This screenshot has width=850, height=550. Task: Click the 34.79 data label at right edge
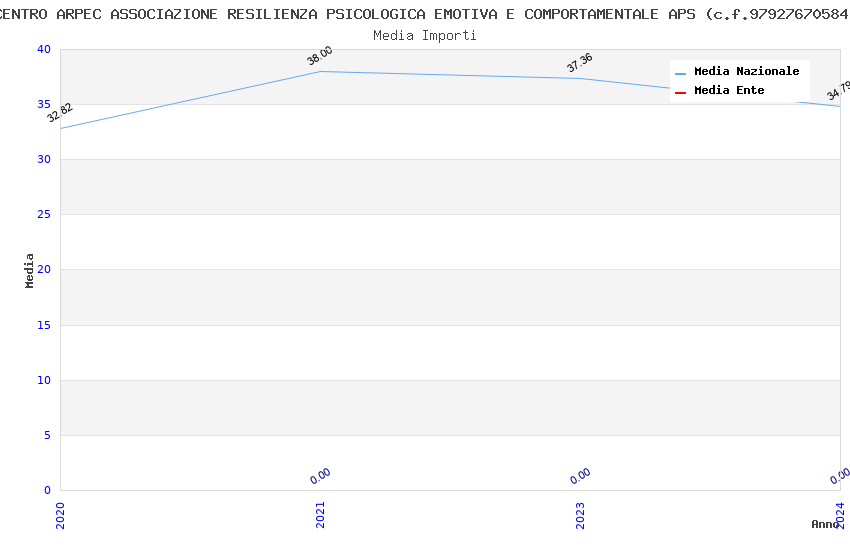(838, 91)
